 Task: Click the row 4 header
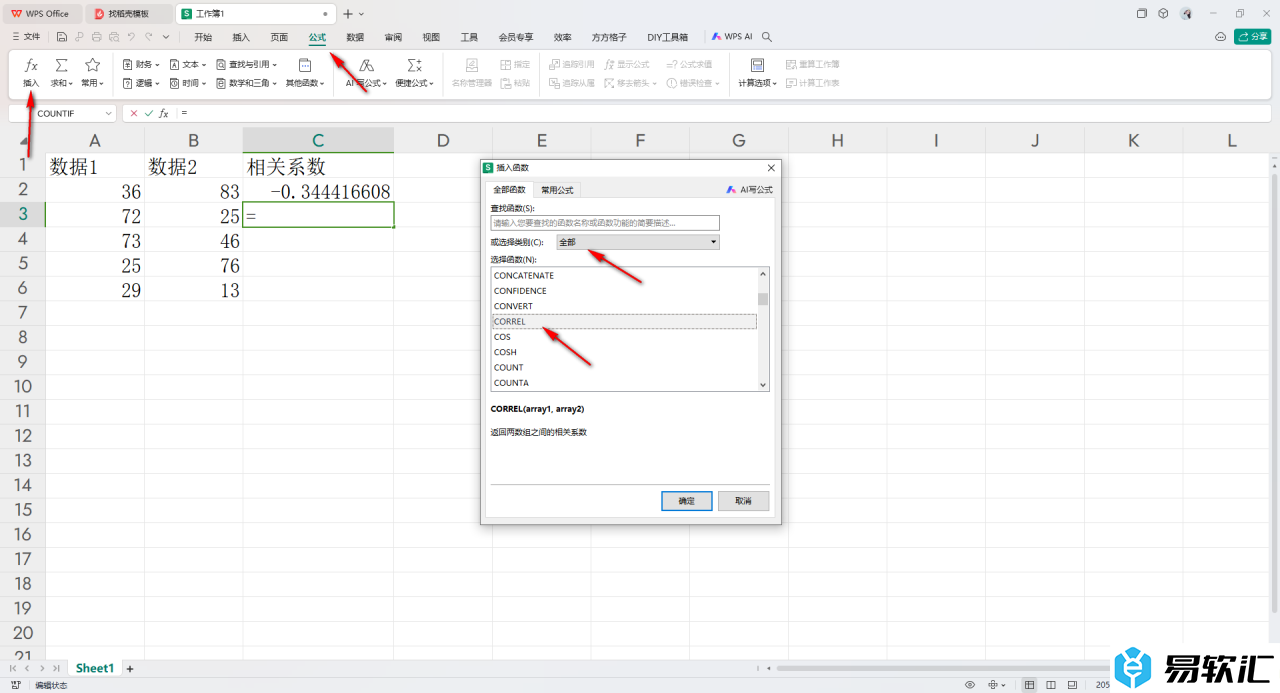(x=22, y=239)
